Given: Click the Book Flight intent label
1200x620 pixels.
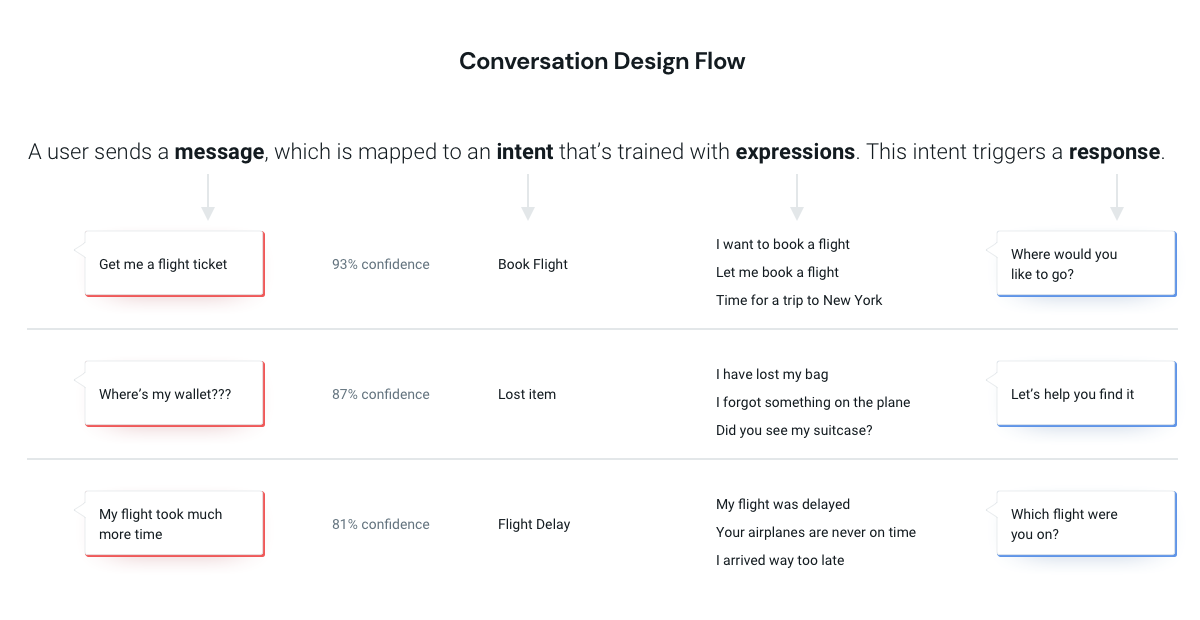Looking at the screenshot, I should coord(533,264).
